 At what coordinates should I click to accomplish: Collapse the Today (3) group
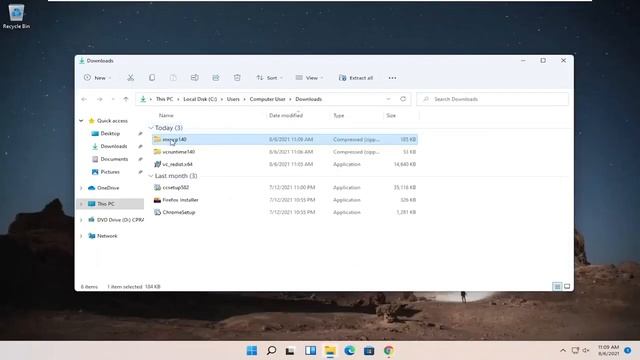pyautogui.click(x=151, y=128)
